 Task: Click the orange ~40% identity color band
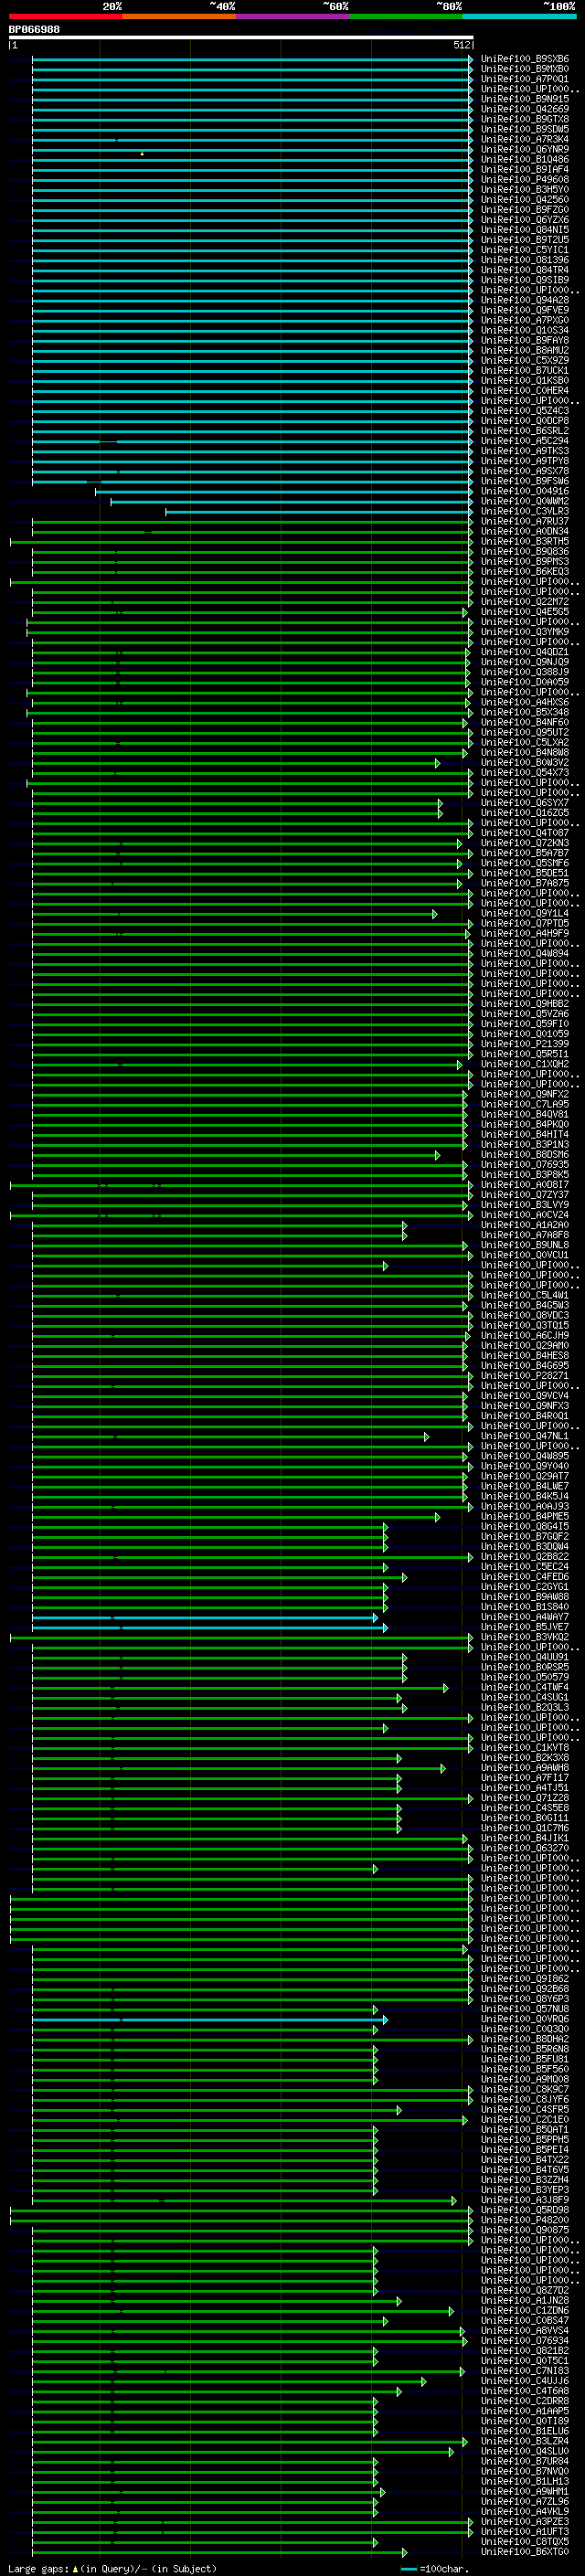(x=179, y=16)
